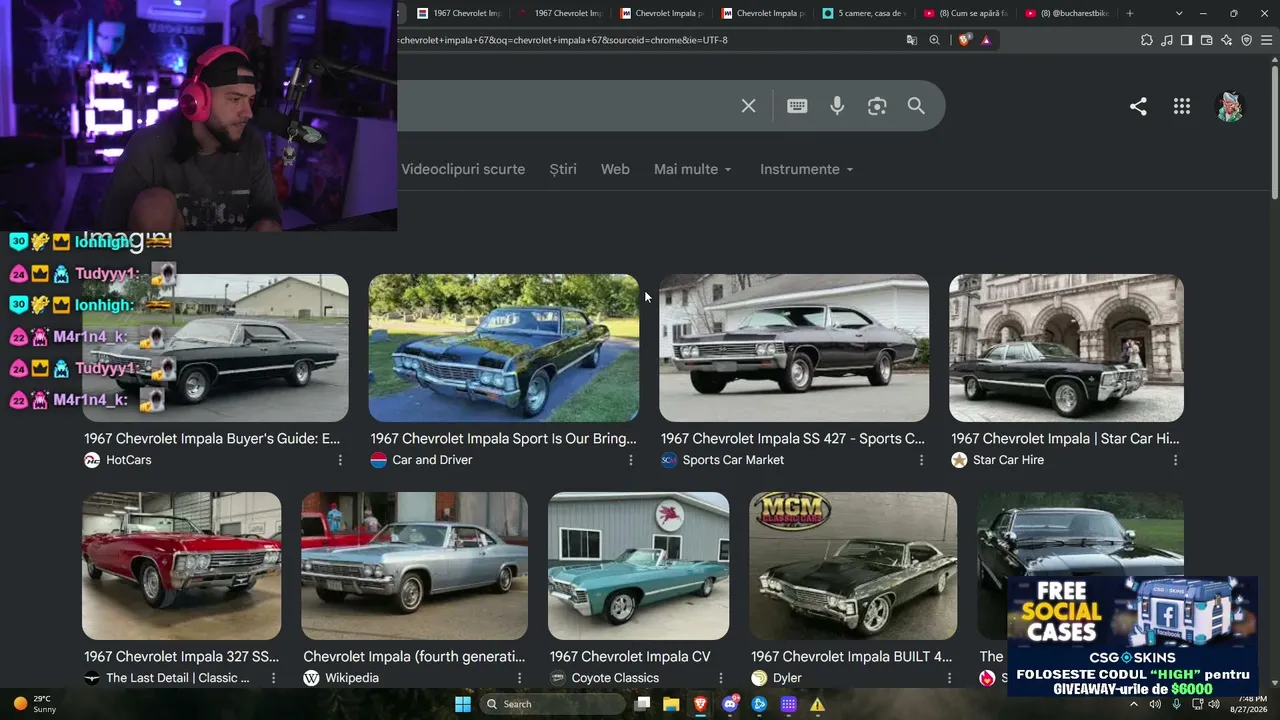This screenshot has width=1280, height=720.
Task: Open the Brave Shields lion icon
Action: 964,40
